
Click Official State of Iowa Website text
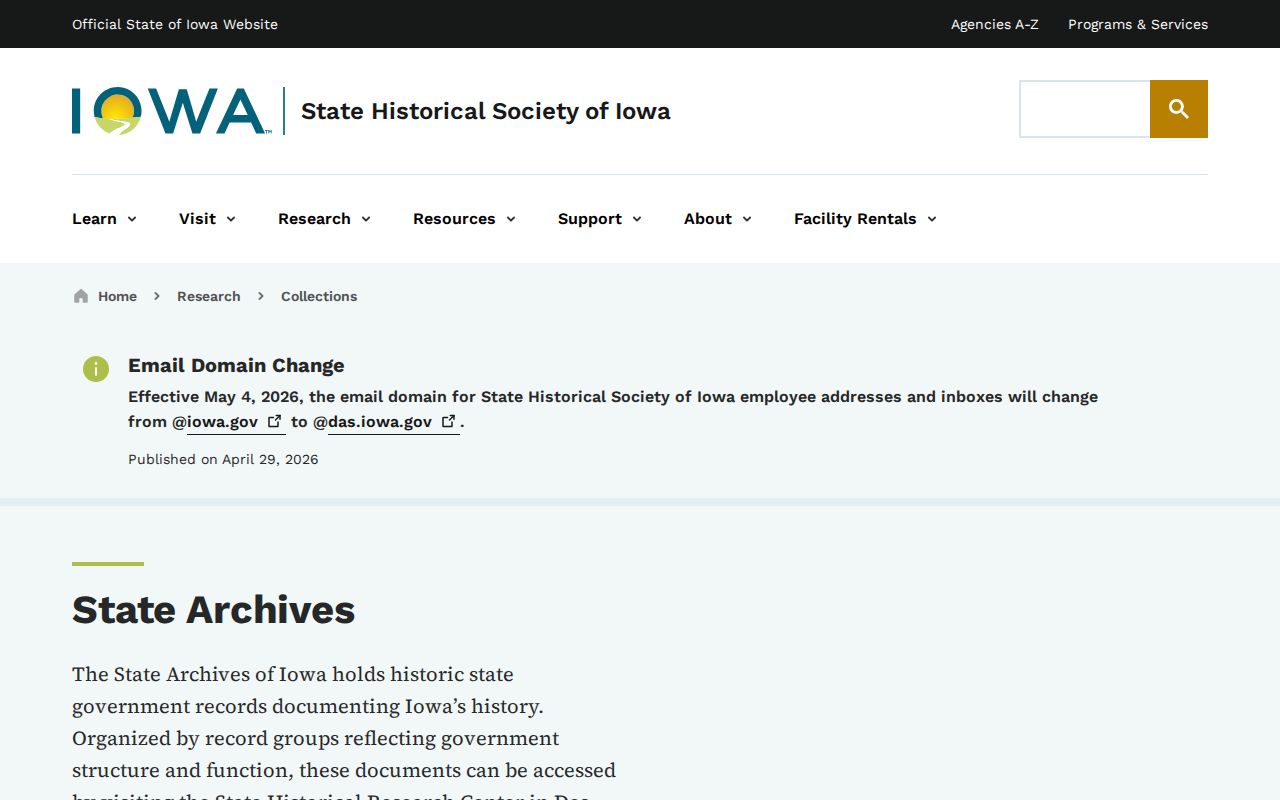click(175, 24)
